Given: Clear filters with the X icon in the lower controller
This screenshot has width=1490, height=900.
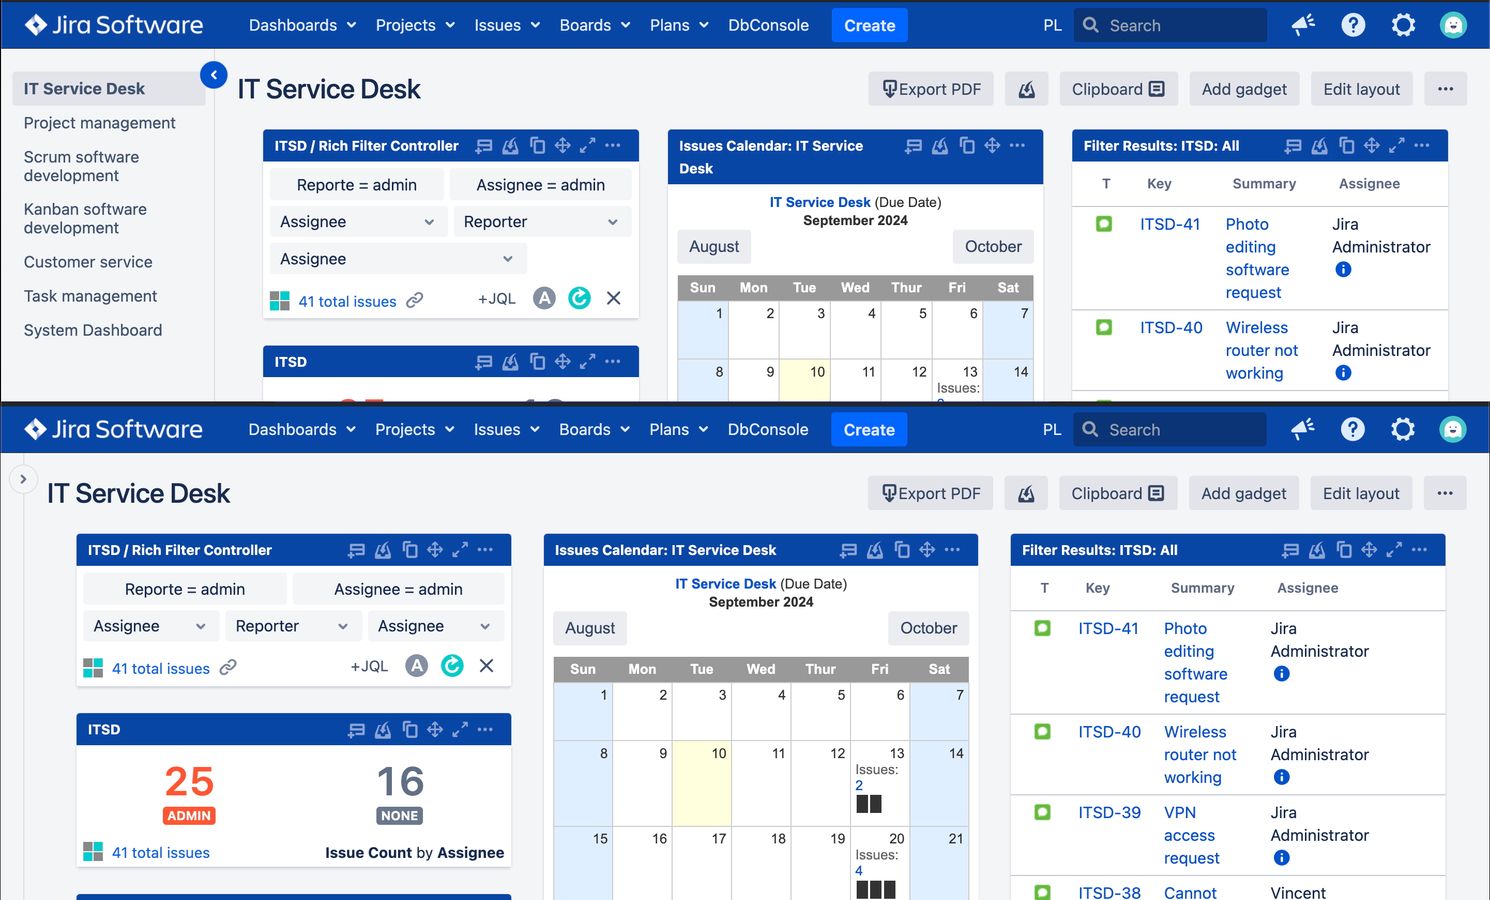Looking at the screenshot, I should coord(486,665).
